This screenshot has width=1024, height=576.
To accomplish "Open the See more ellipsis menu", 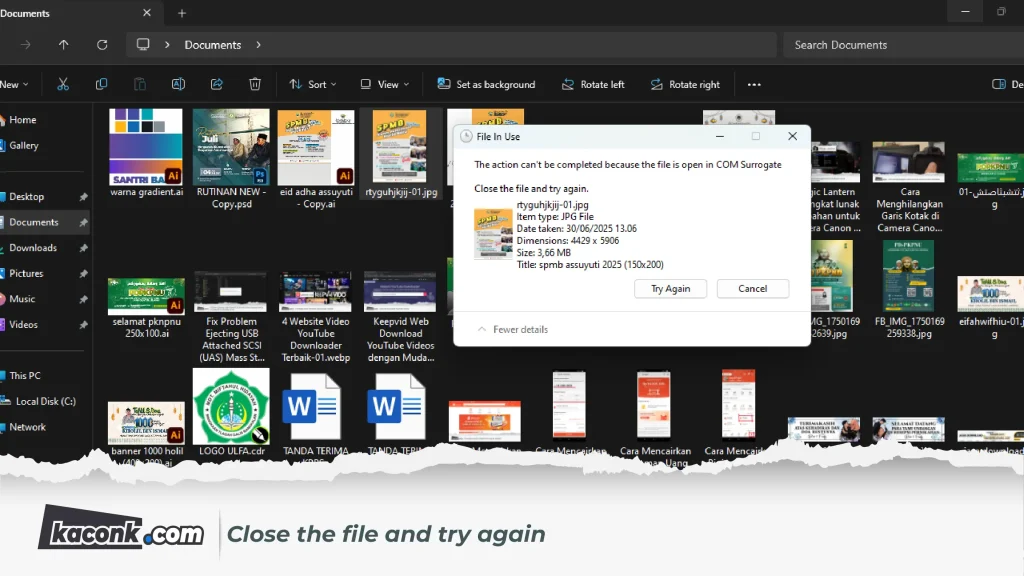I will tap(754, 84).
